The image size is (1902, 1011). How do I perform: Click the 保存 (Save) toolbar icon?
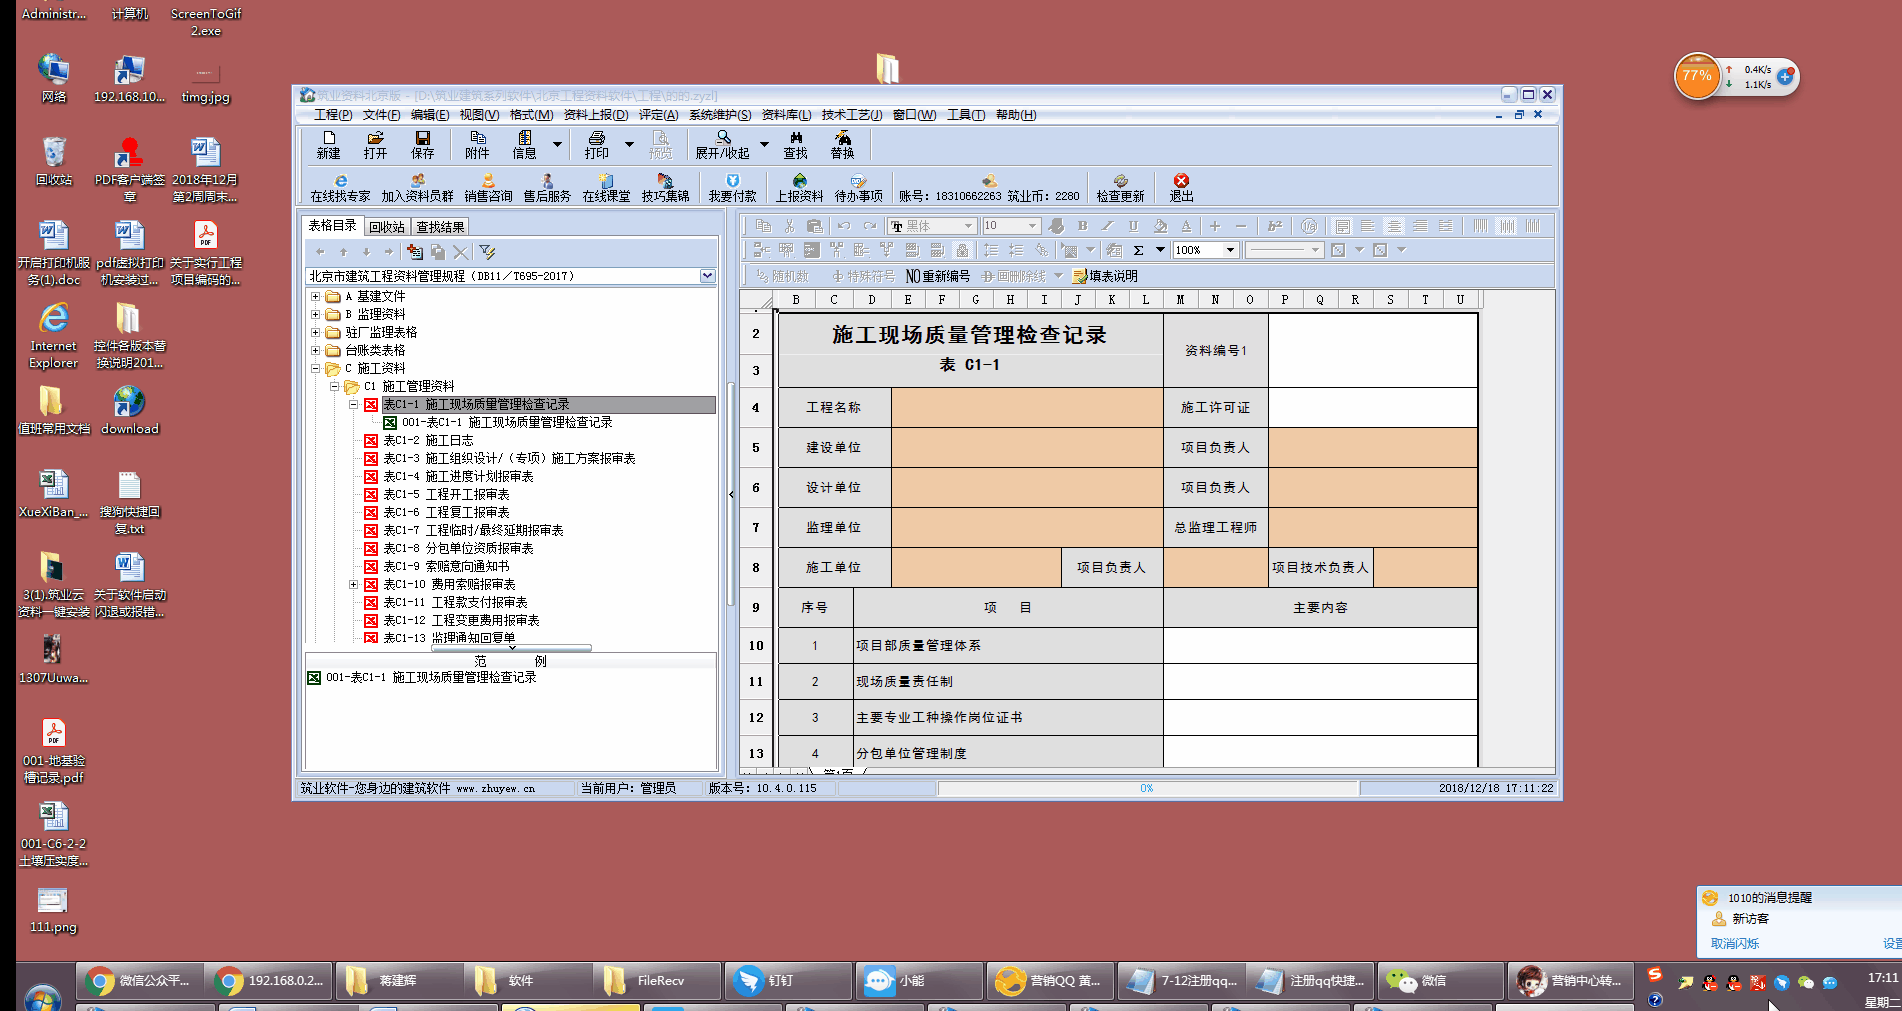coord(422,144)
